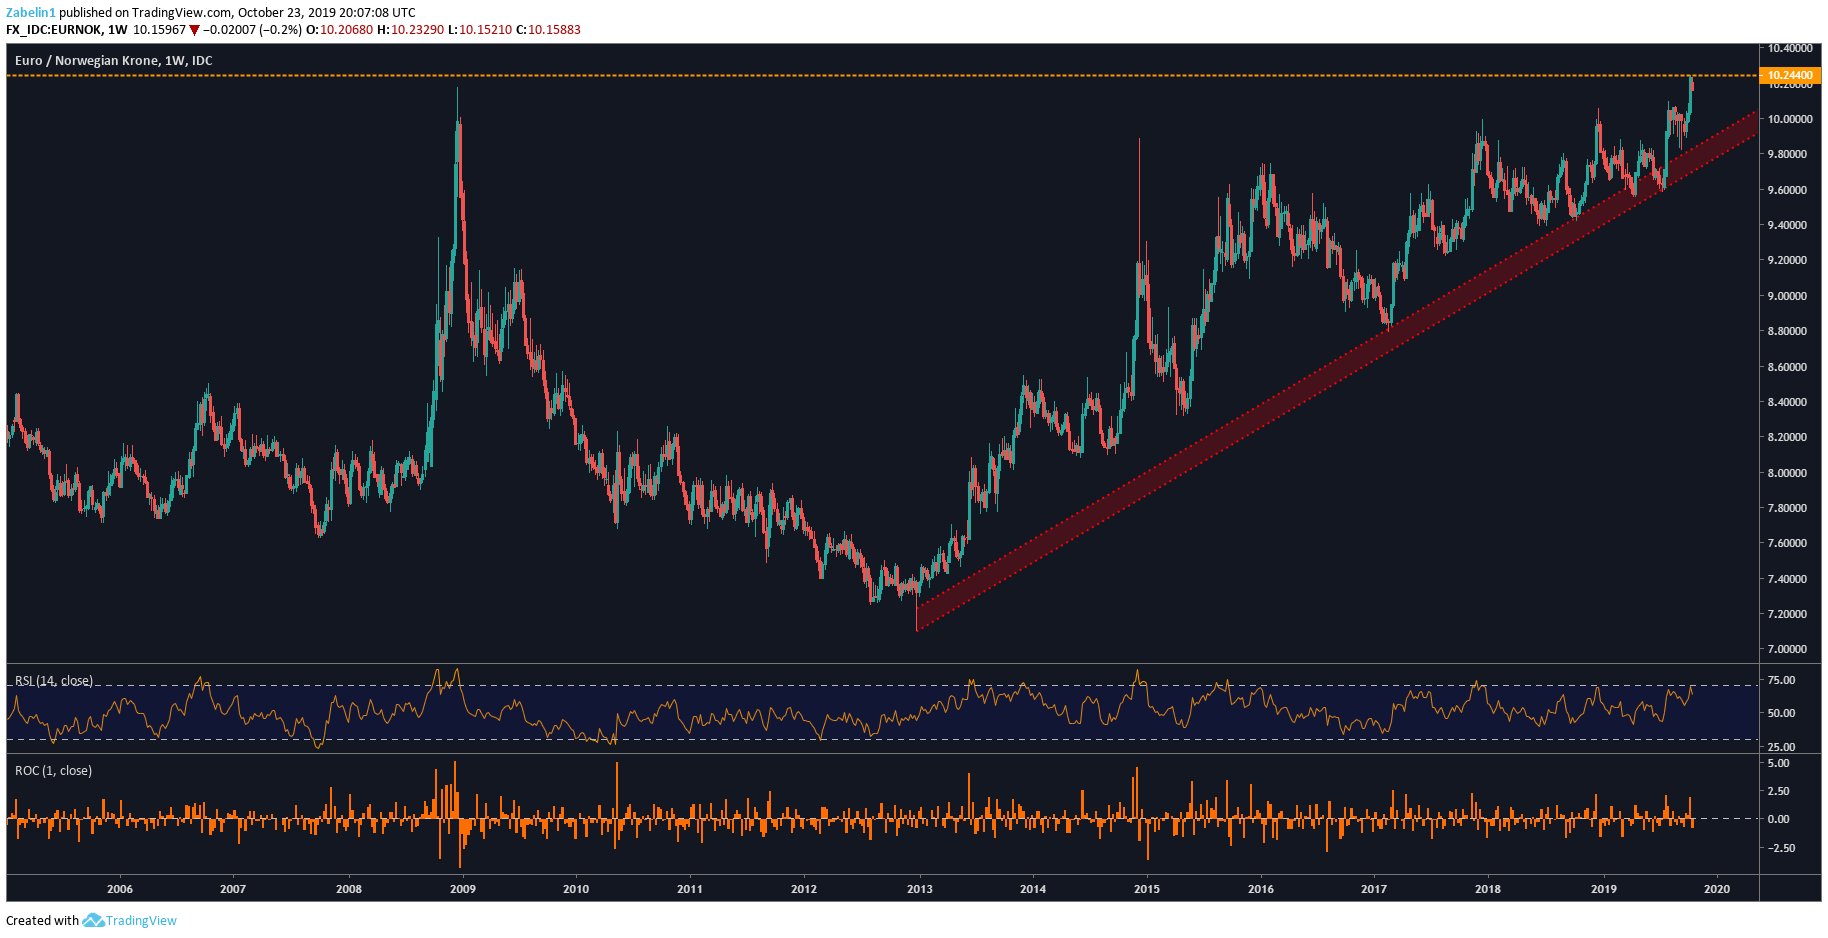1828x938 pixels.
Task: Click the 9.40000 price axis label
Action: (x=1787, y=225)
